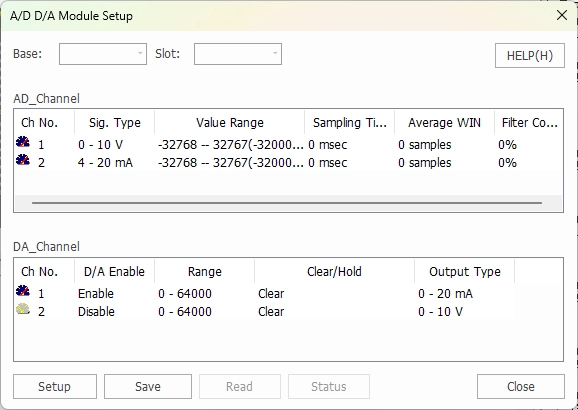The image size is (578, 410).
Task: Click the 'Enable' cell of DA channel 1
Action: click(x=96, y=293)
